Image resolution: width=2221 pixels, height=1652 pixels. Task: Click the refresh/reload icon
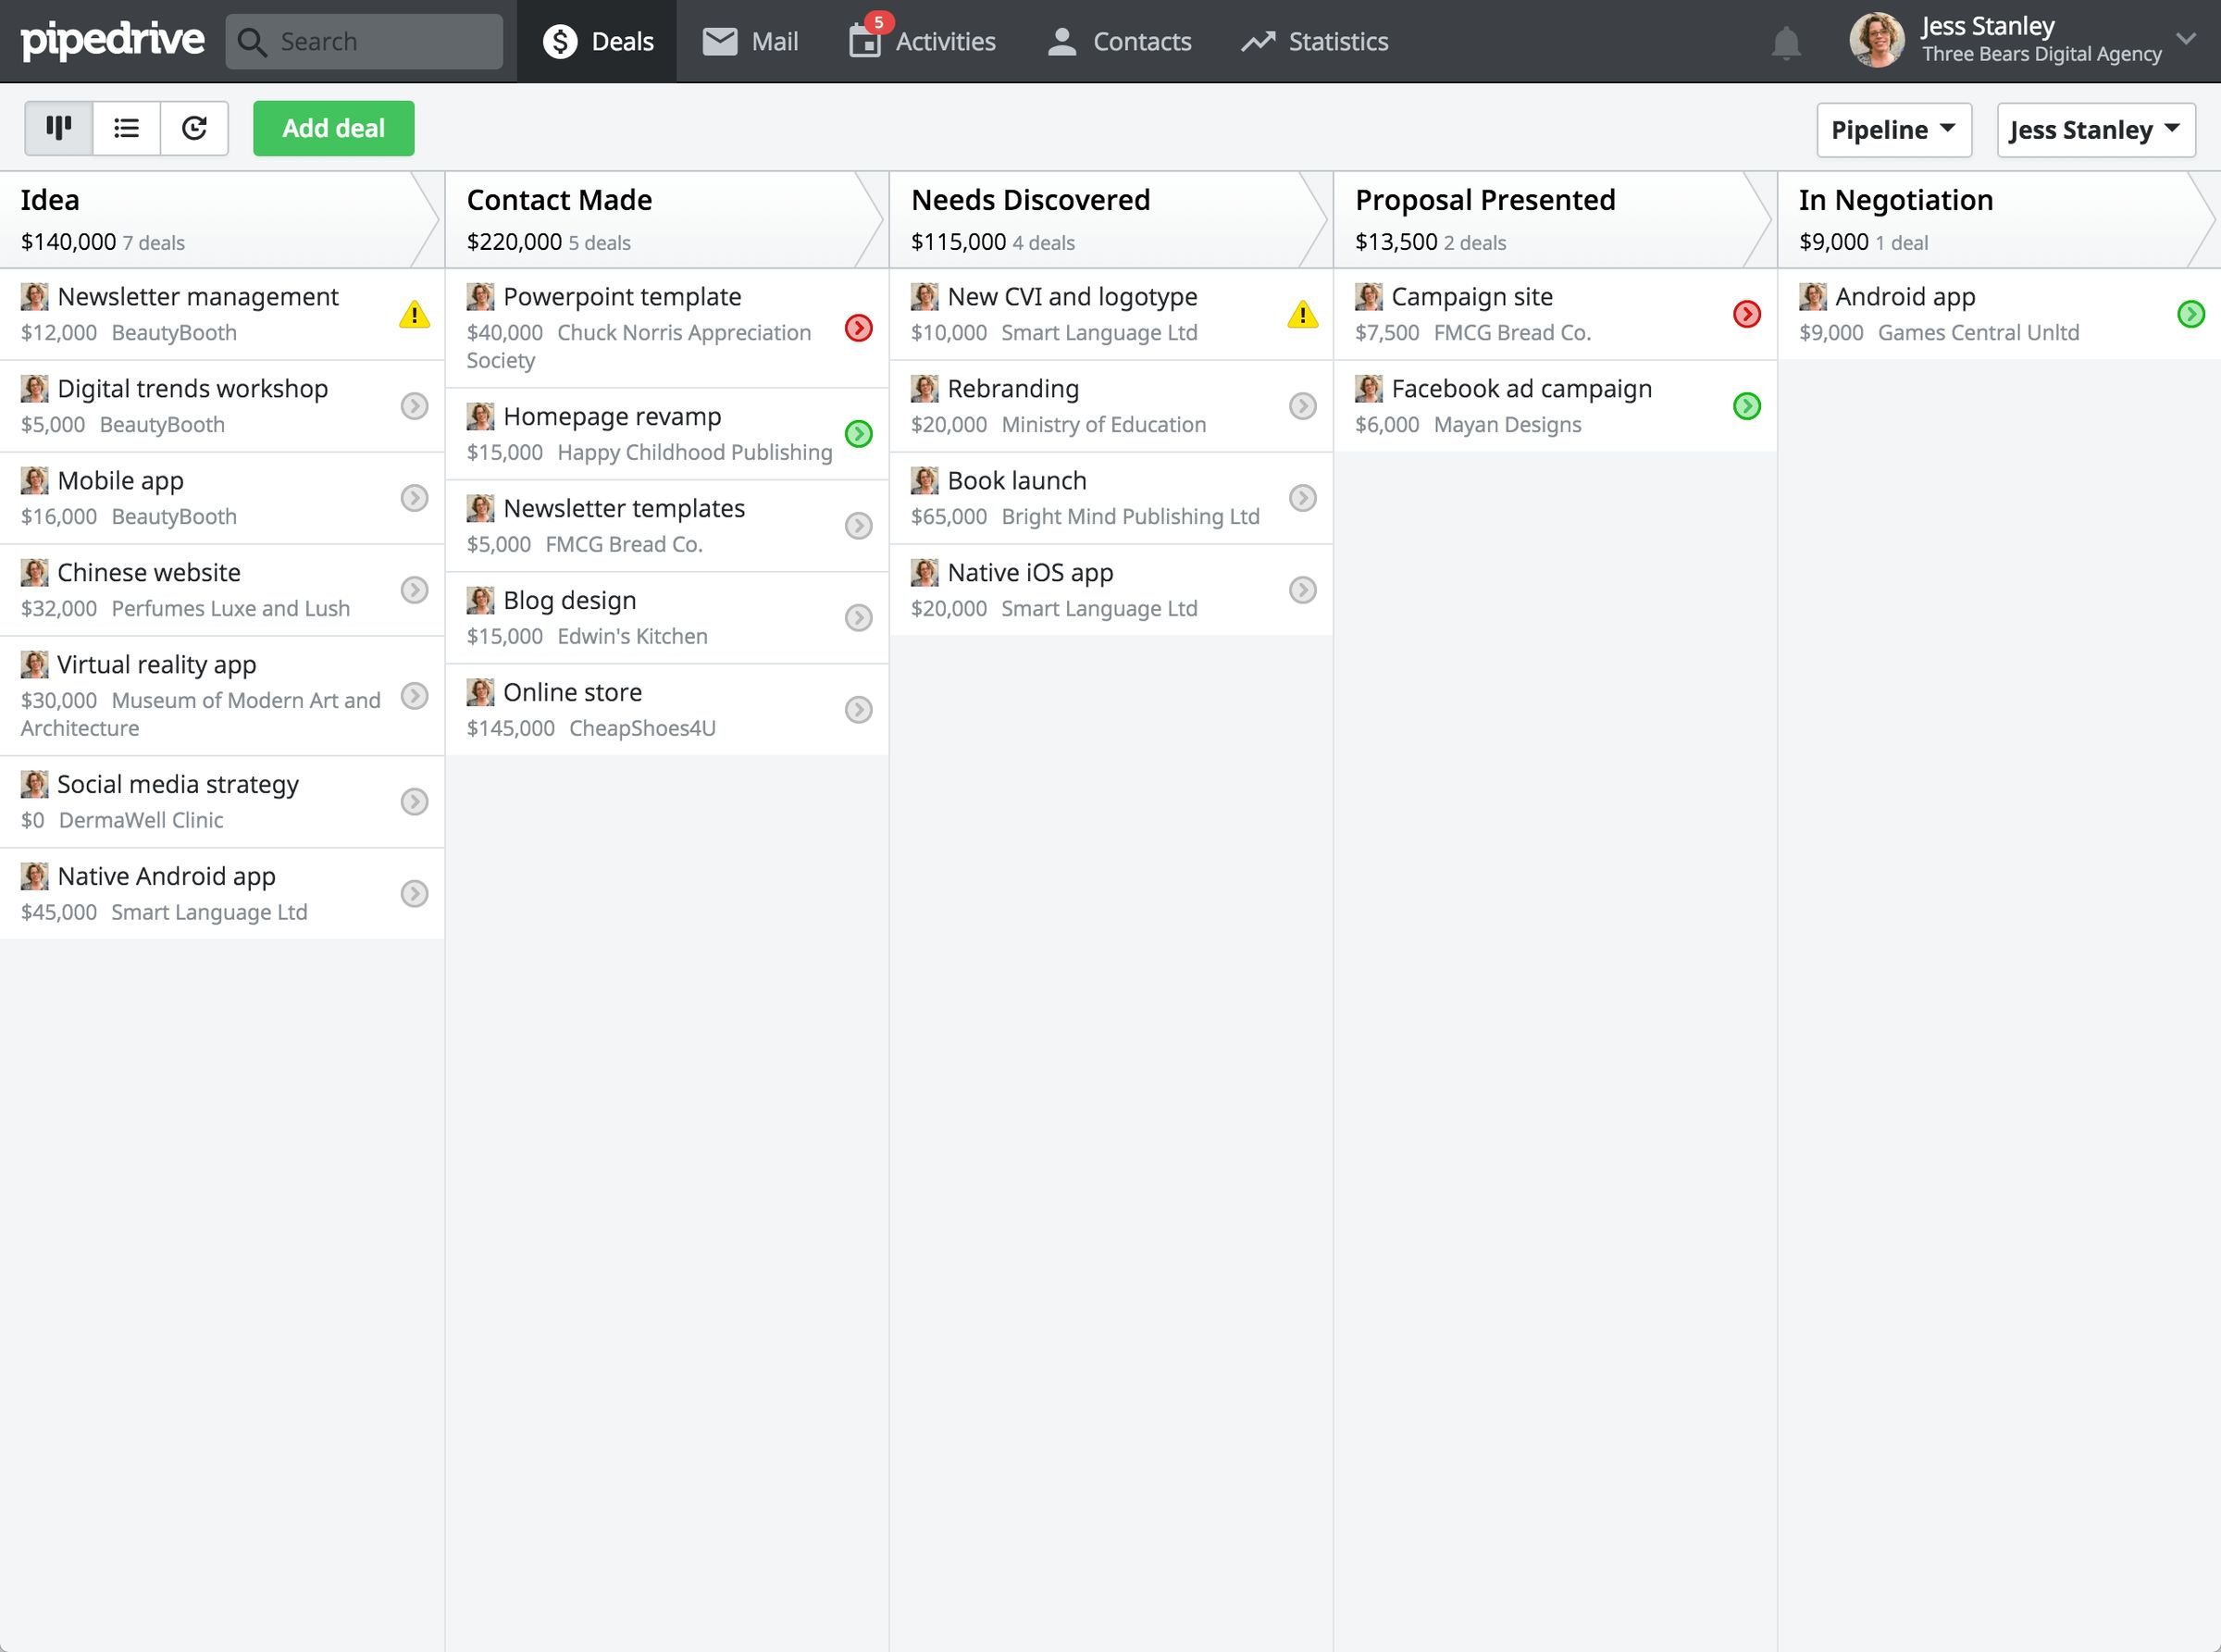click(x=194, y=127)
